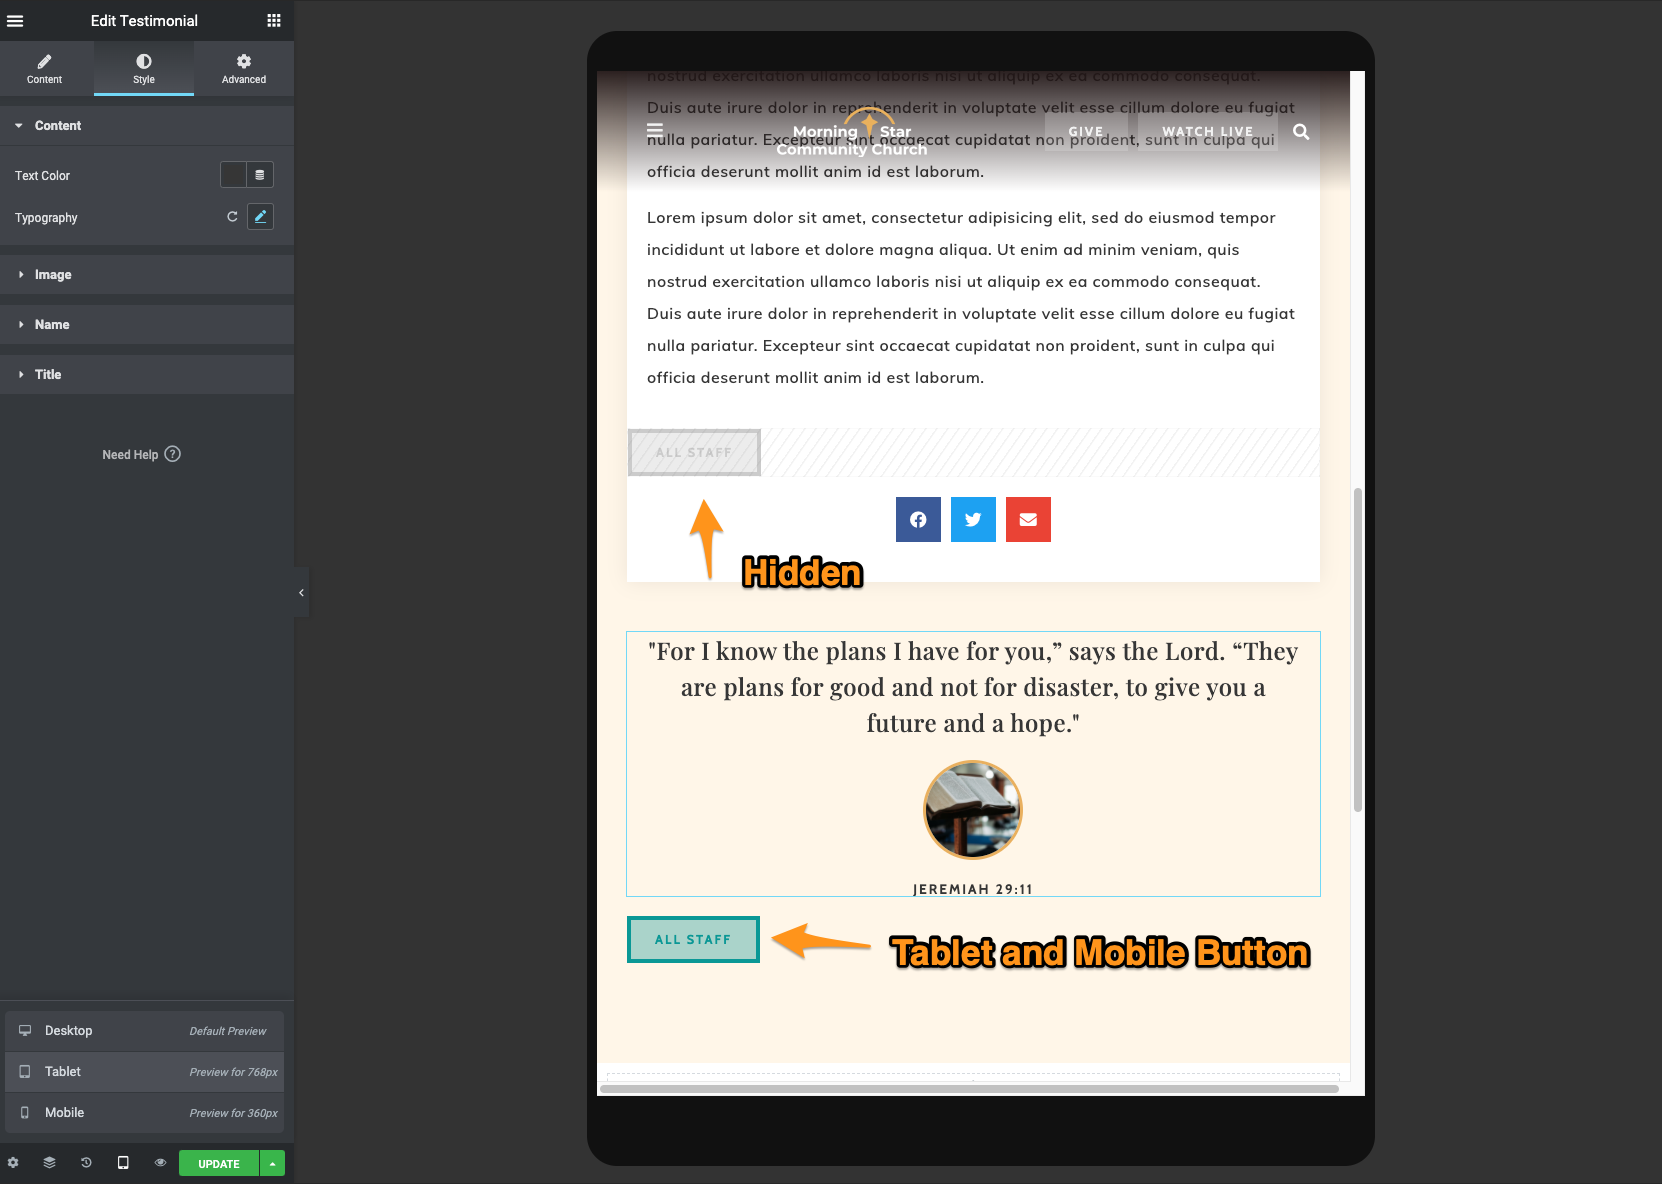1662x1184 pixels.
Task: Open the Text Color swatch picker
Action: 233,175
